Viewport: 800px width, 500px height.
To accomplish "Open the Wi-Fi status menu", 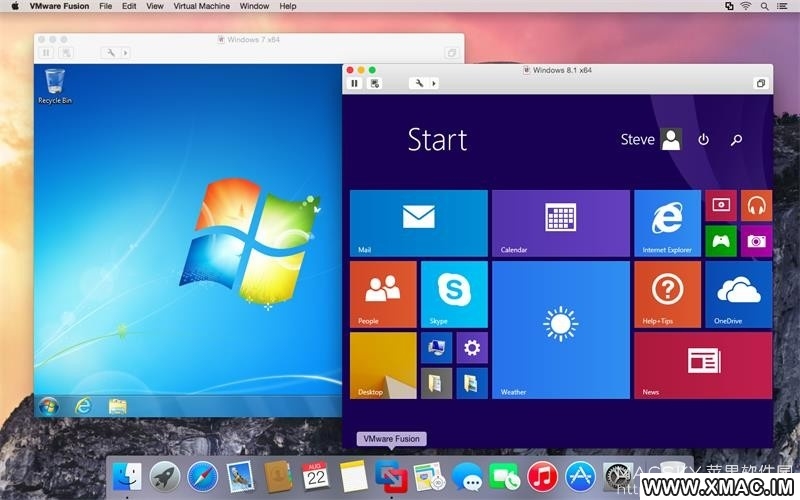I will coord(746,6).
